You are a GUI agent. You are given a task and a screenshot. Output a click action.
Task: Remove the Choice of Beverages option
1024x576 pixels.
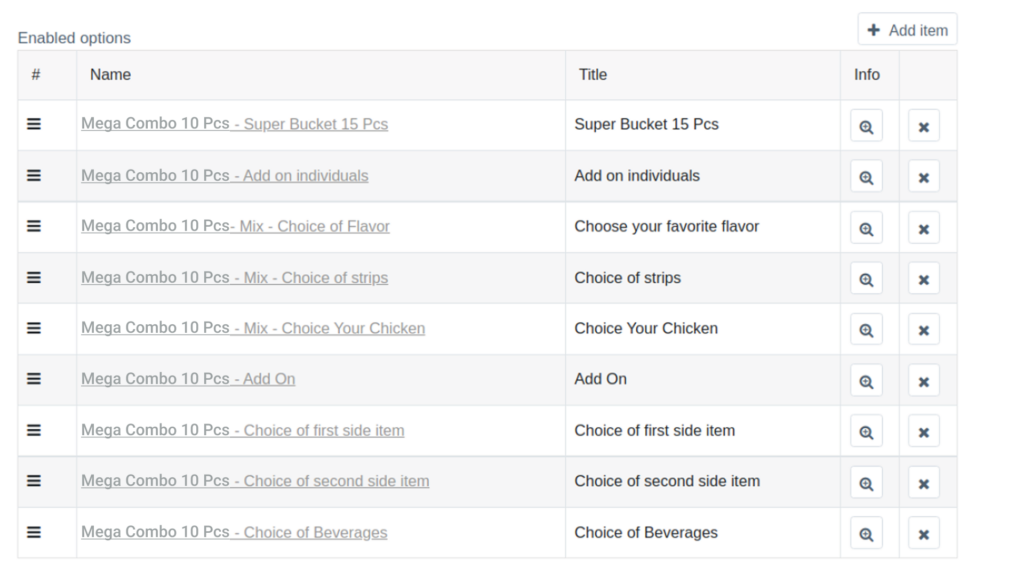[x=923, y=534]
